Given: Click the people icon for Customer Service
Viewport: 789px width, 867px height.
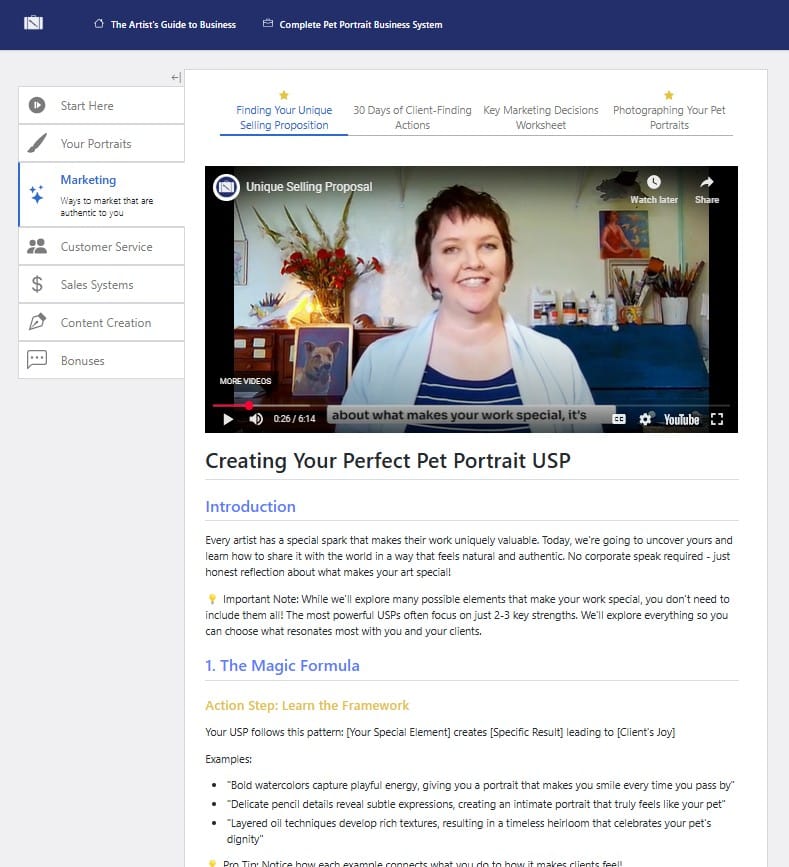Looking at the screenshot, I should [37, 246].
